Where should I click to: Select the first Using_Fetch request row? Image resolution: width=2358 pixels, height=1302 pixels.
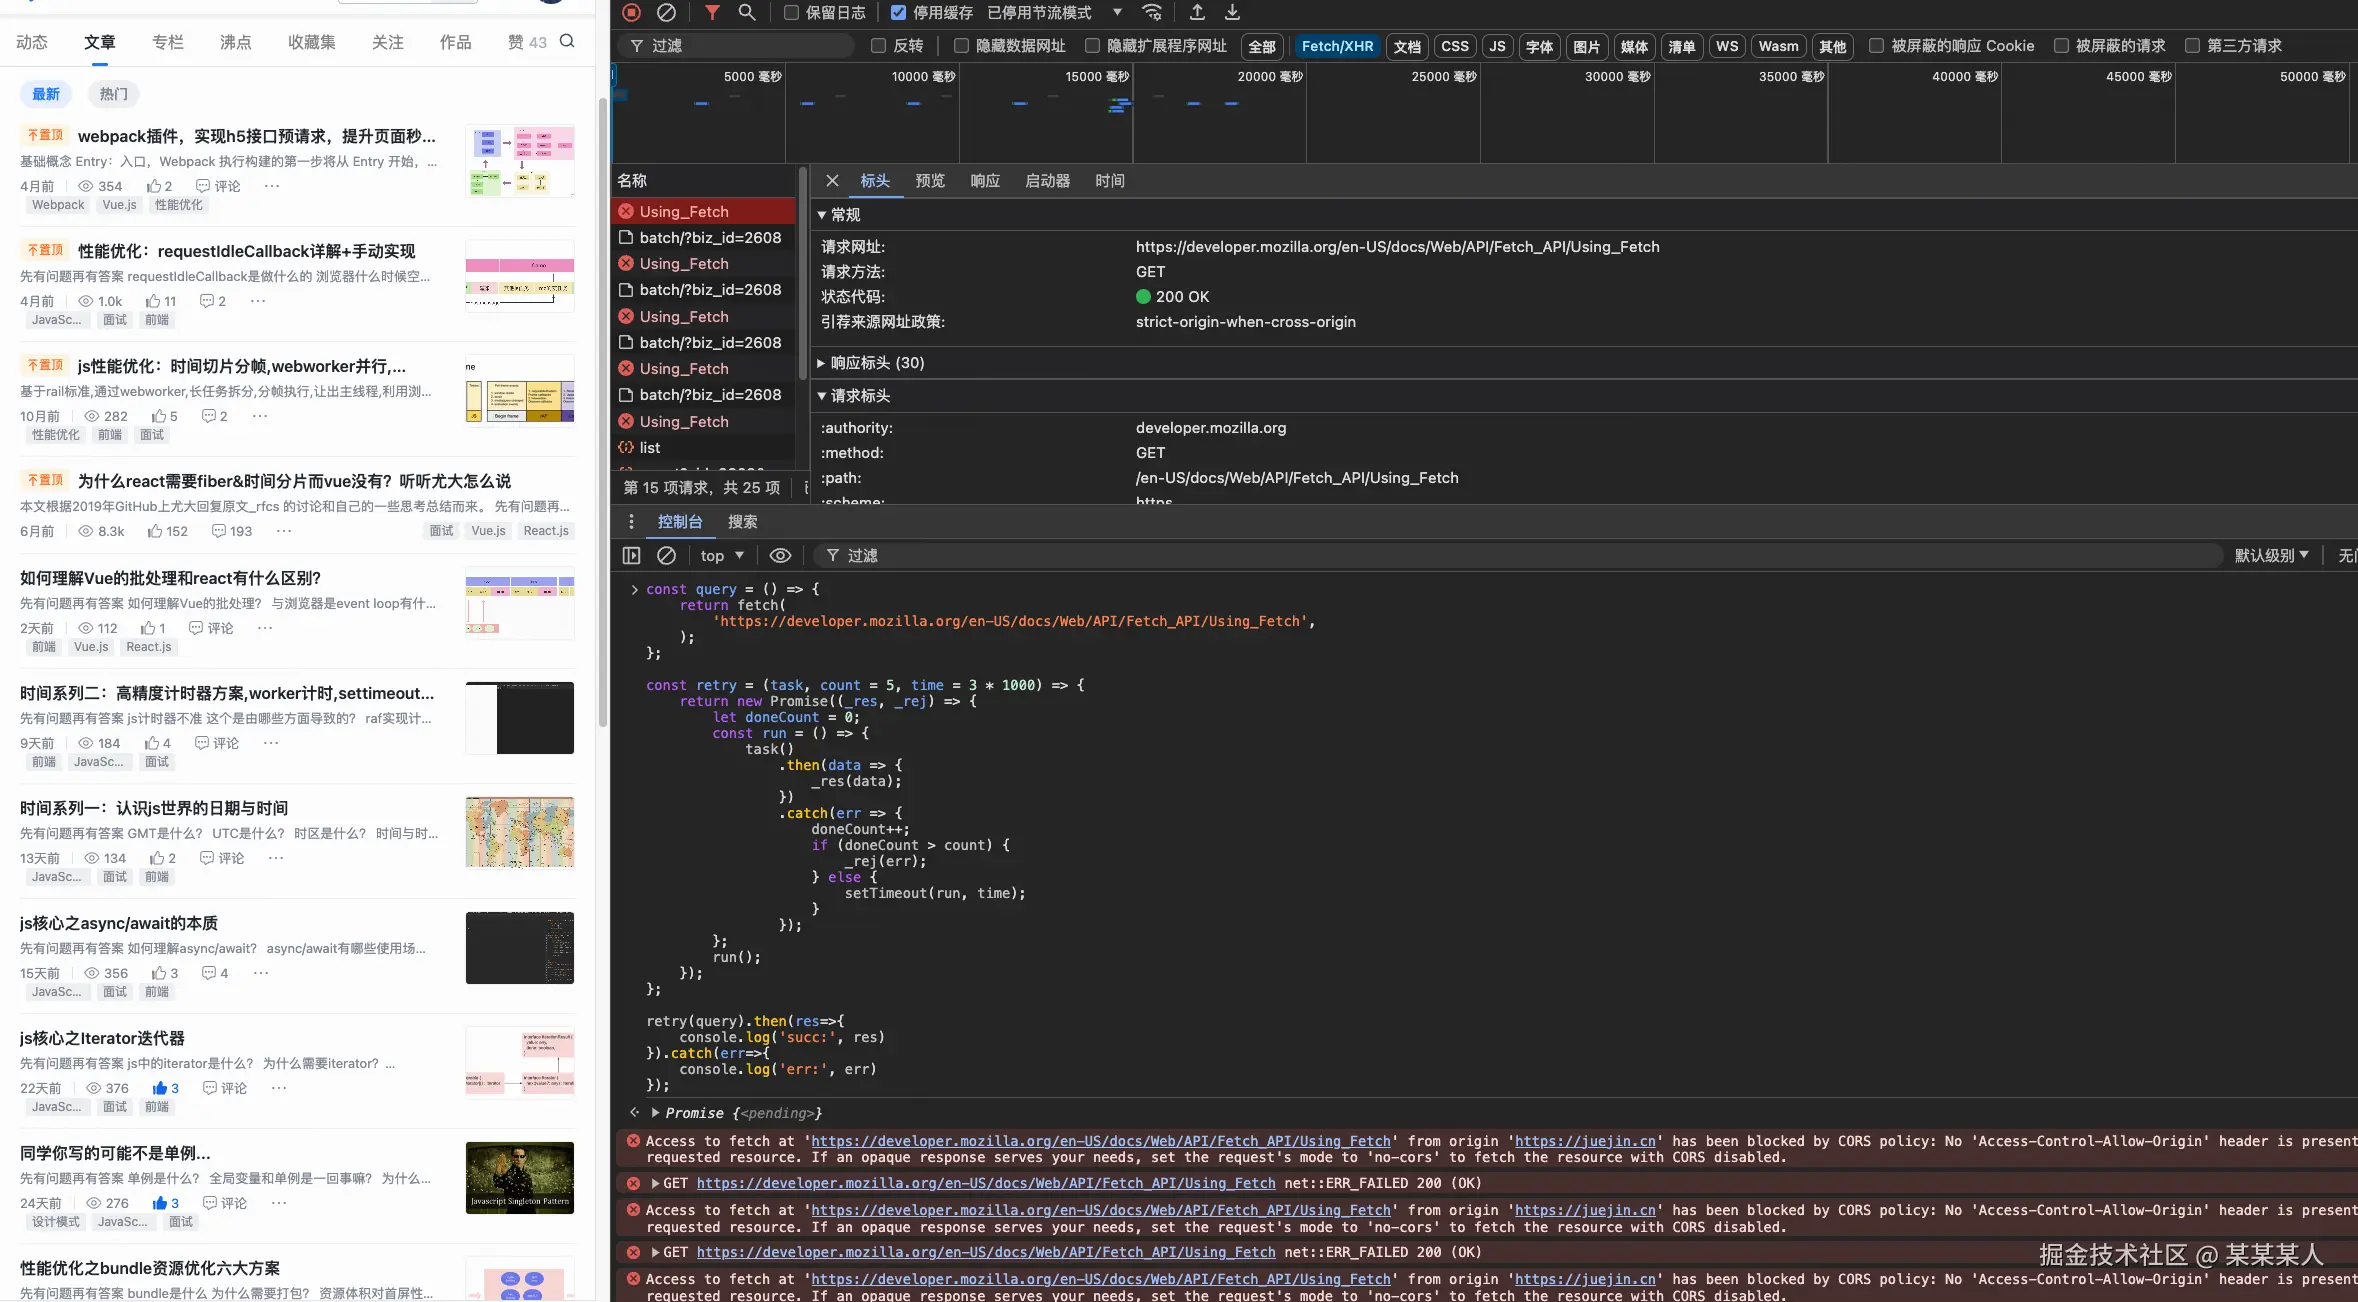click(704, 212)
